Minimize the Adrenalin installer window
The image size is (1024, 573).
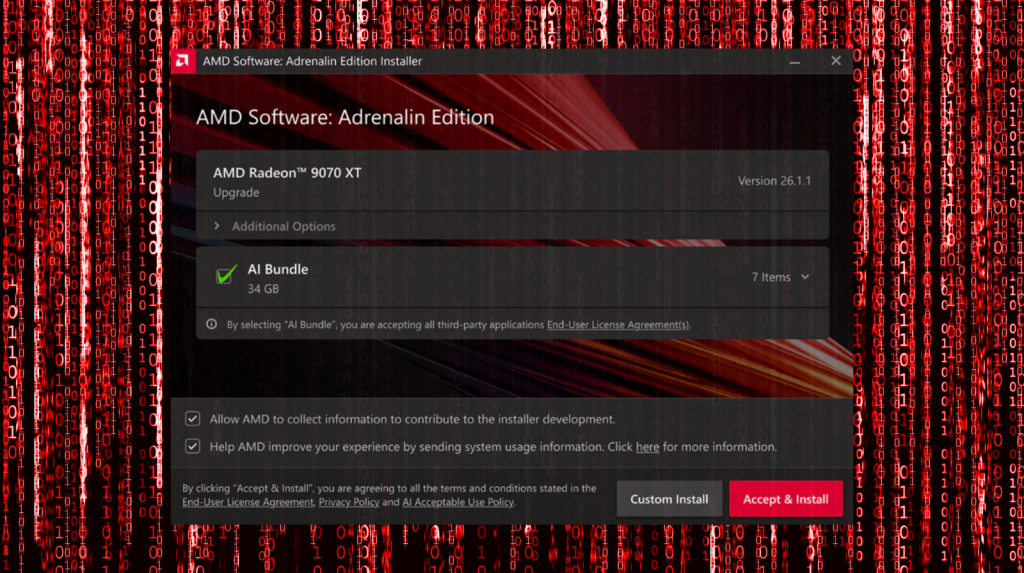[x=794, y=61]
